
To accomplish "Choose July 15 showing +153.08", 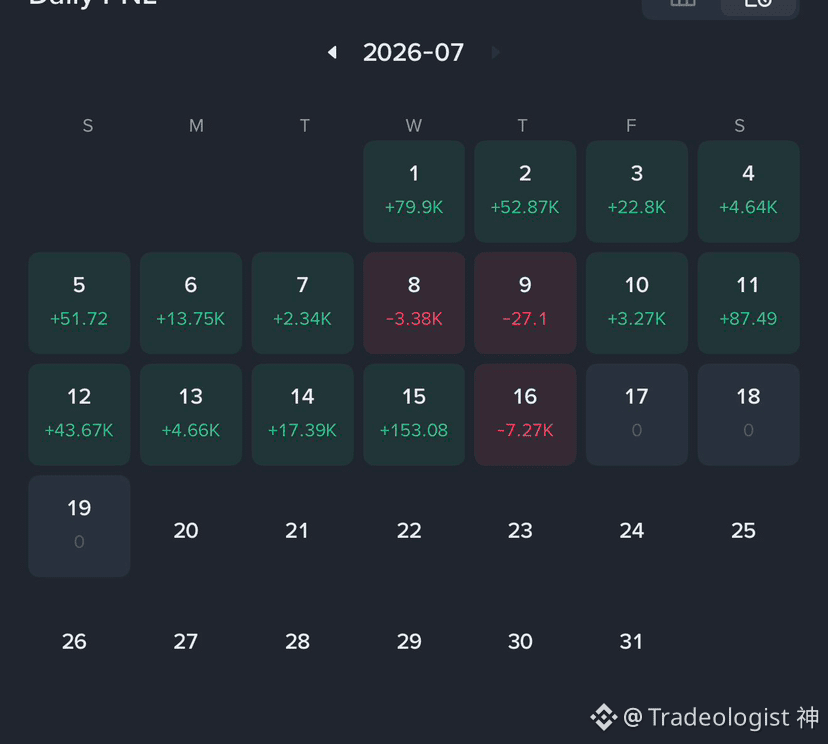I will [x=414, y=415].
